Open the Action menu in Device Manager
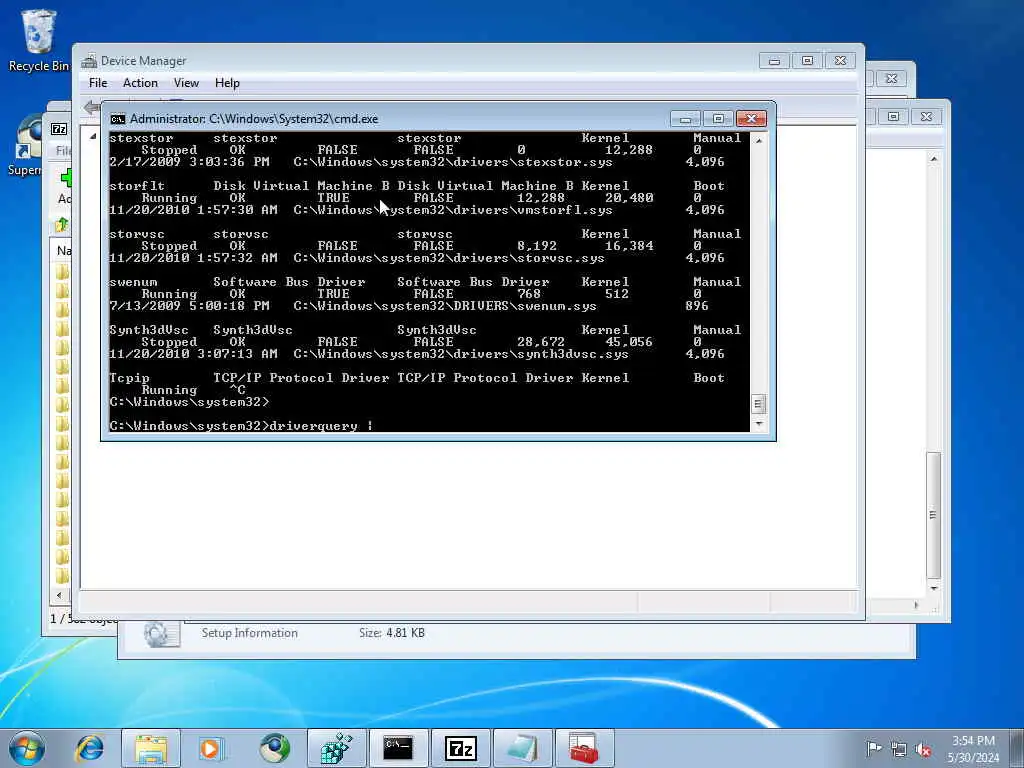Image resolution: width=1024 pixels, height=768 pixels. pos(140,83)
